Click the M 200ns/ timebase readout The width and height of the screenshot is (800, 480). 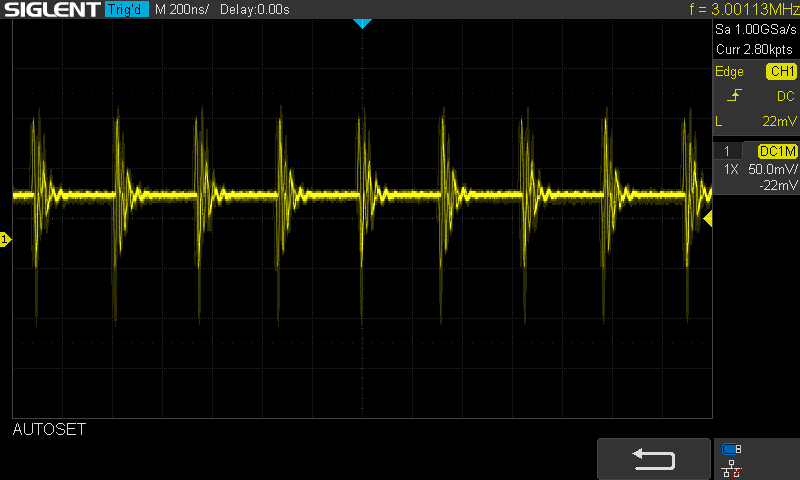182,9
